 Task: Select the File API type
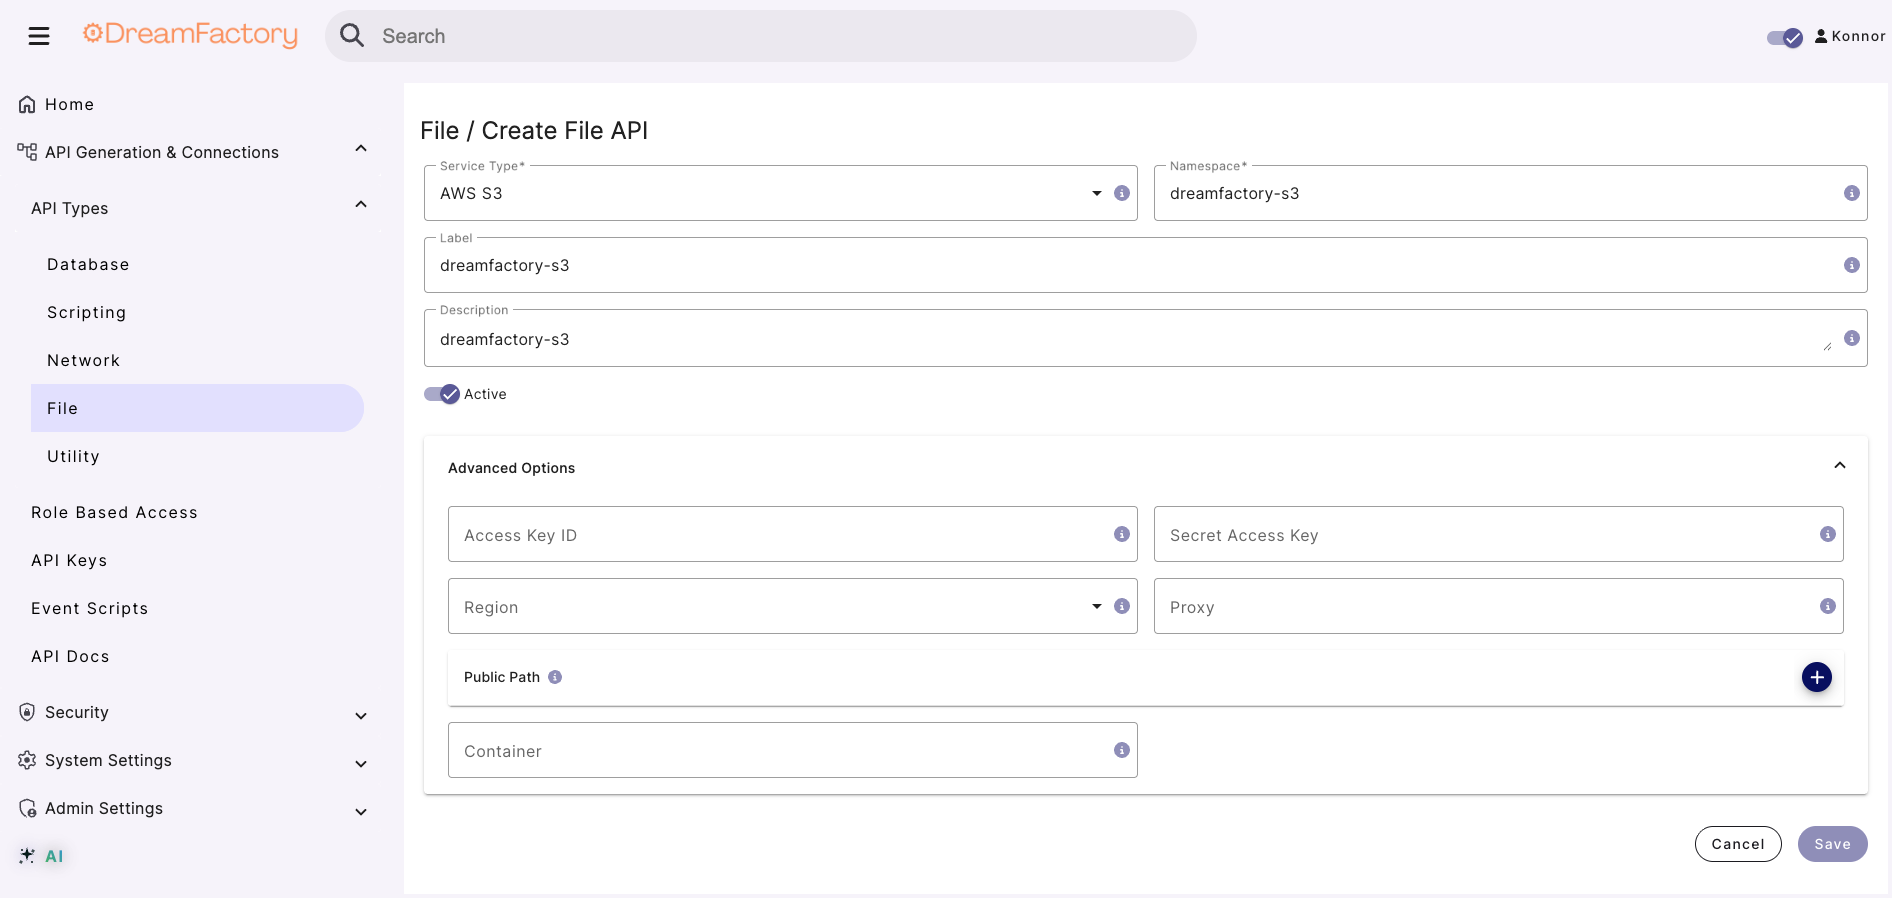pyautogui.click(x=197, y=408)
